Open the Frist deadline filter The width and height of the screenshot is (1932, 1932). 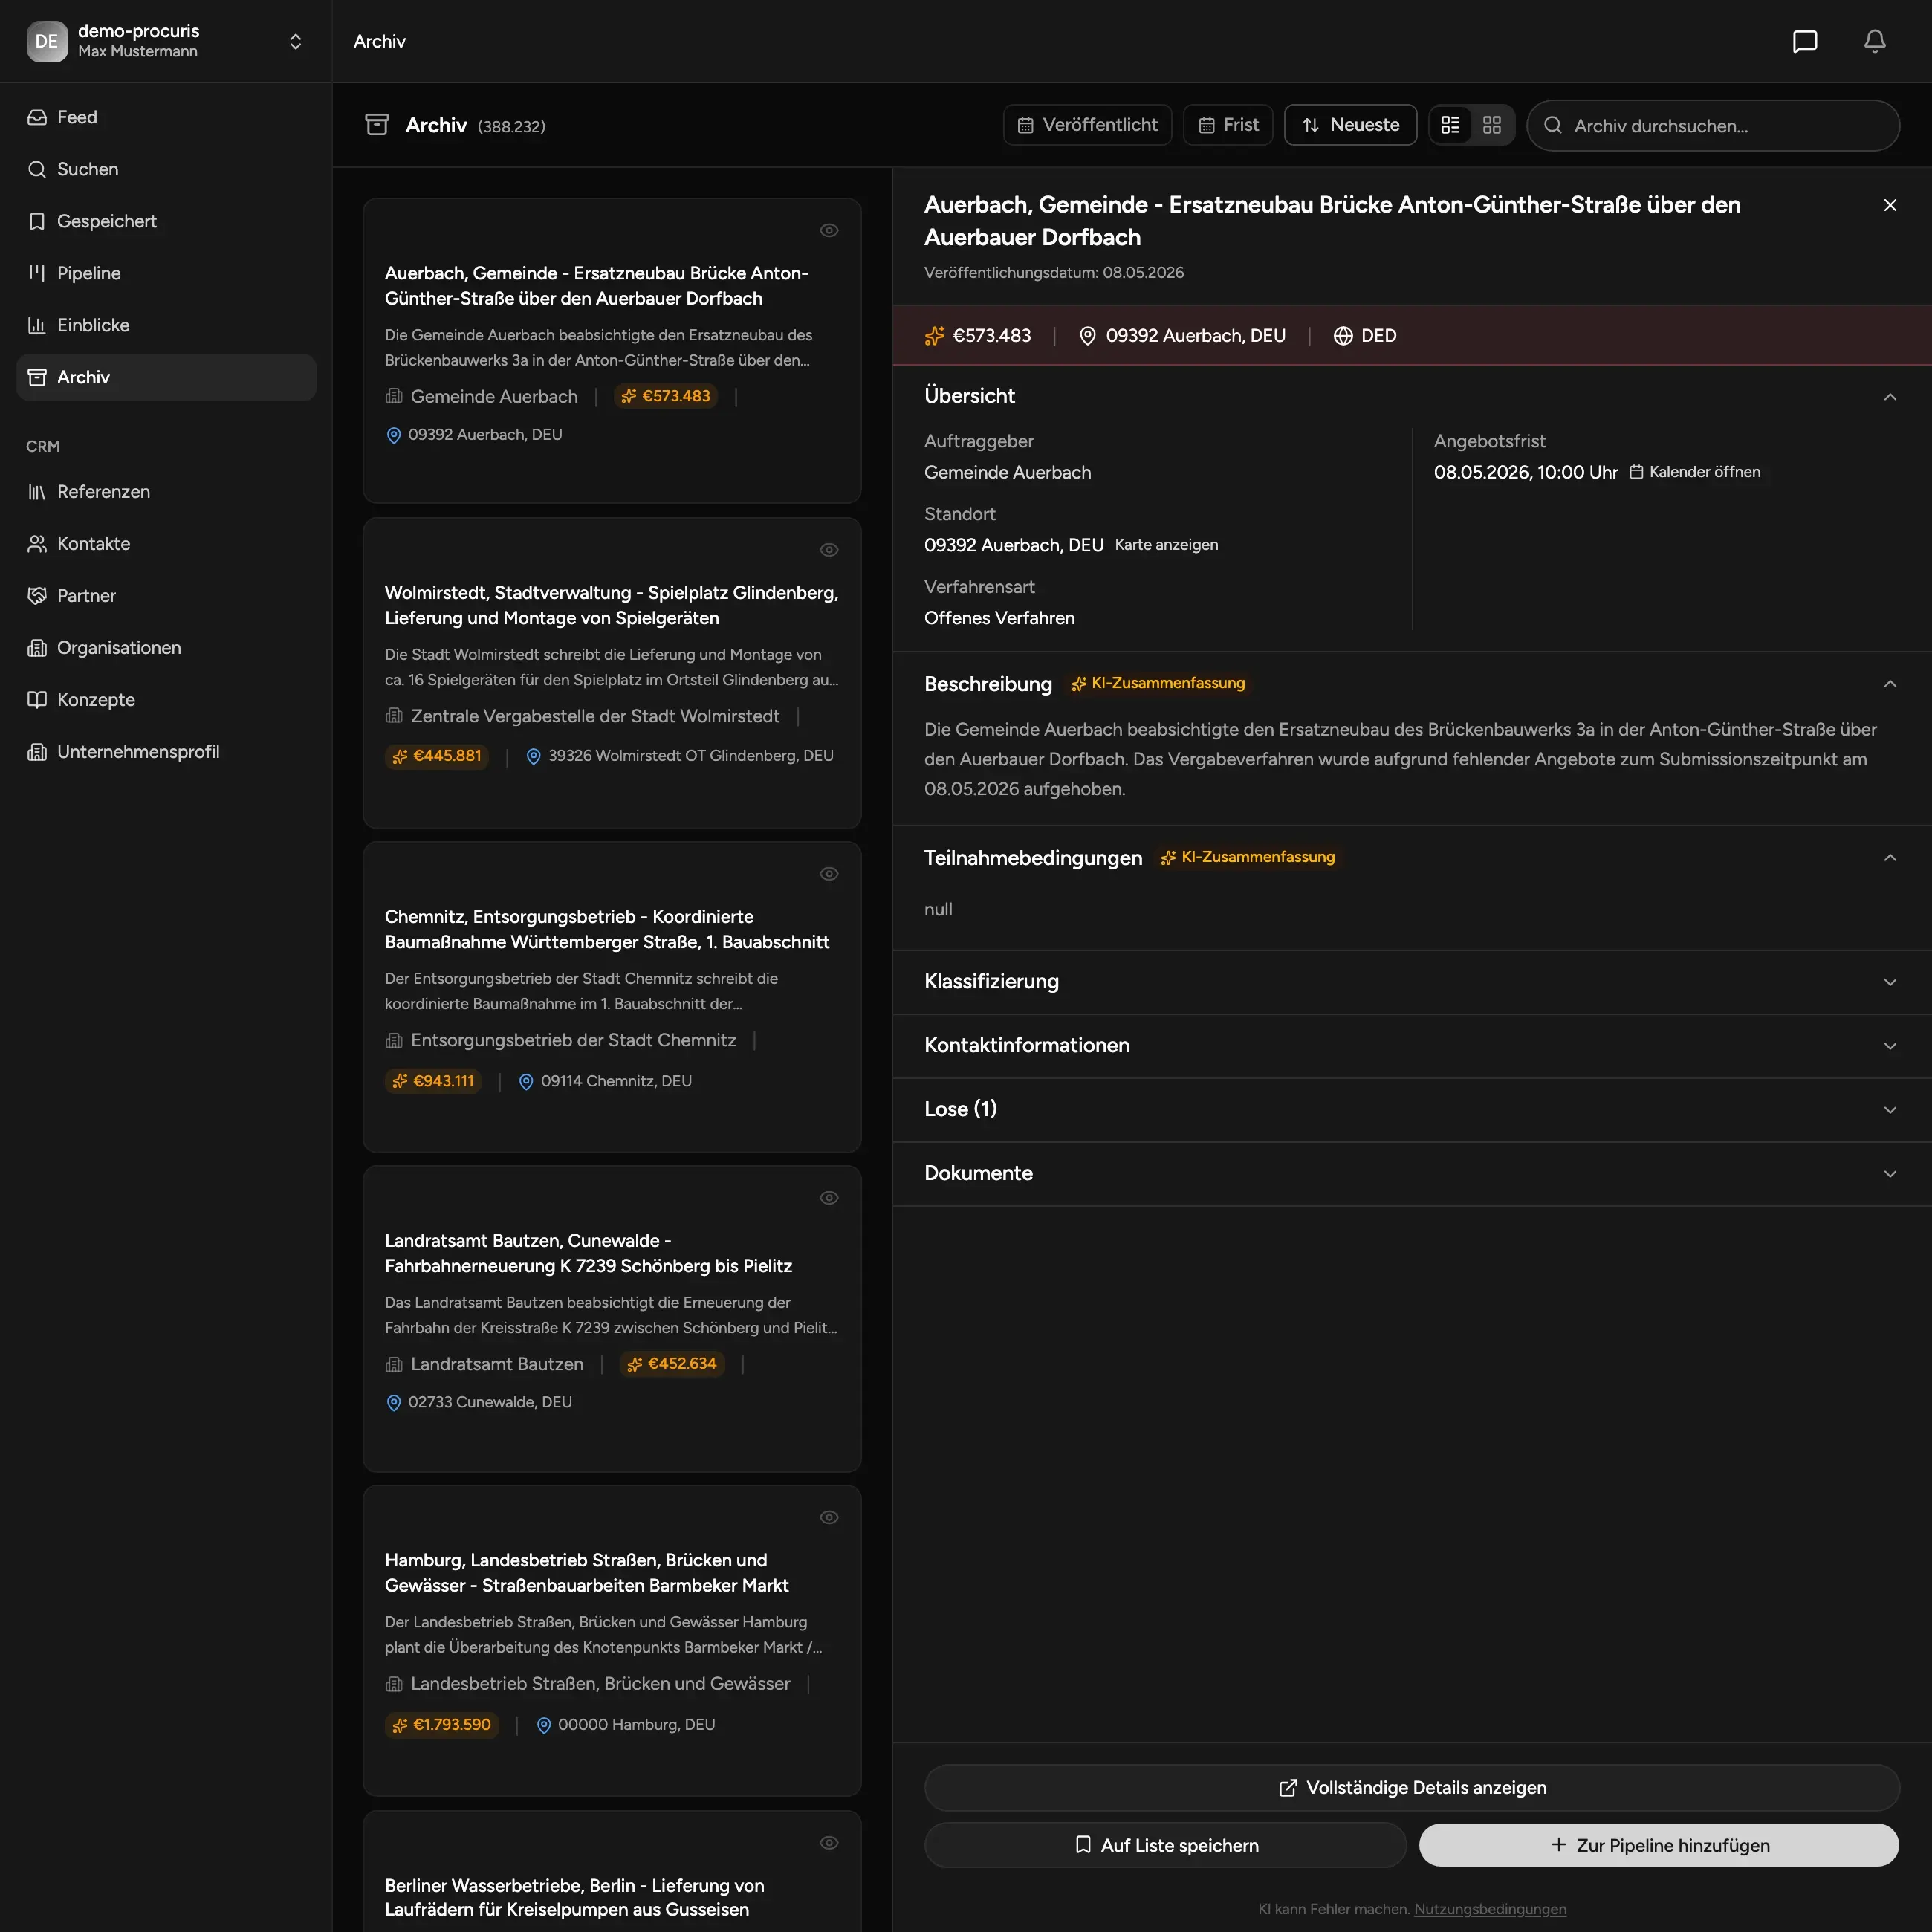[1228, 125]
